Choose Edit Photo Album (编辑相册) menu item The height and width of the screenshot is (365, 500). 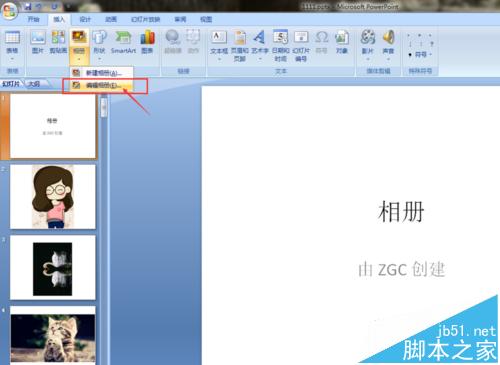pos(102,85)
